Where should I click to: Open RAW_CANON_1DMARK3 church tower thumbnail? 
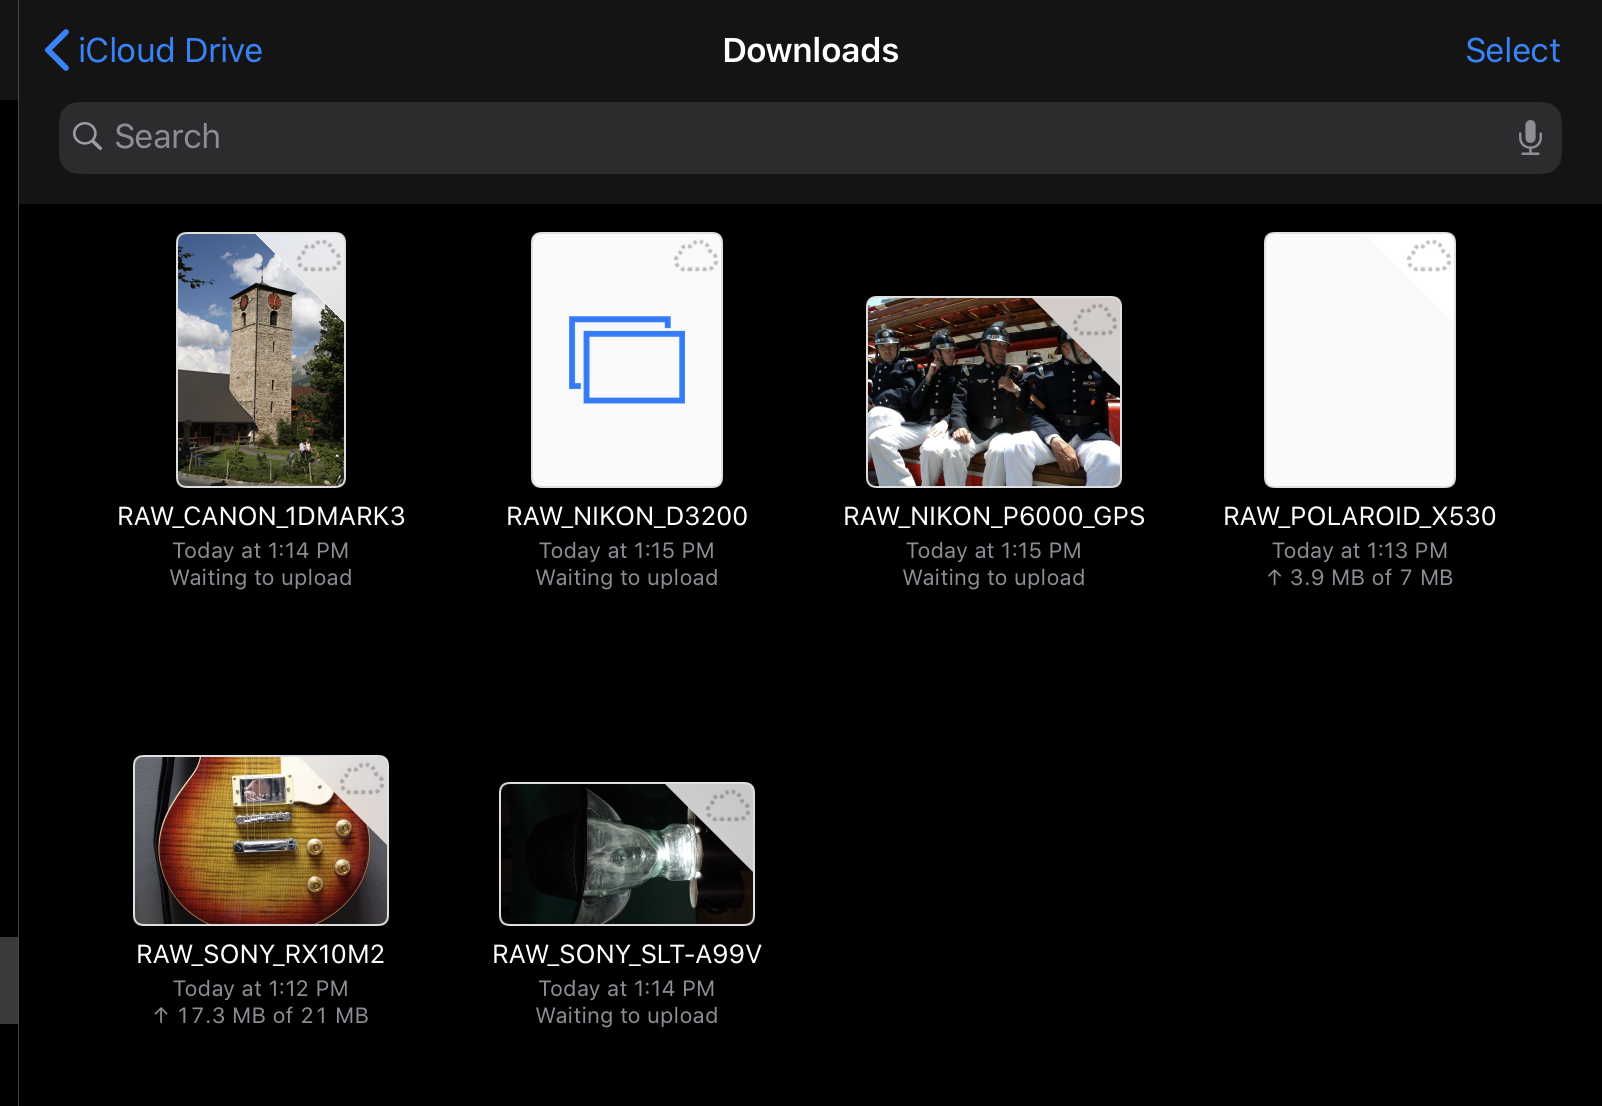pos(261,360)
